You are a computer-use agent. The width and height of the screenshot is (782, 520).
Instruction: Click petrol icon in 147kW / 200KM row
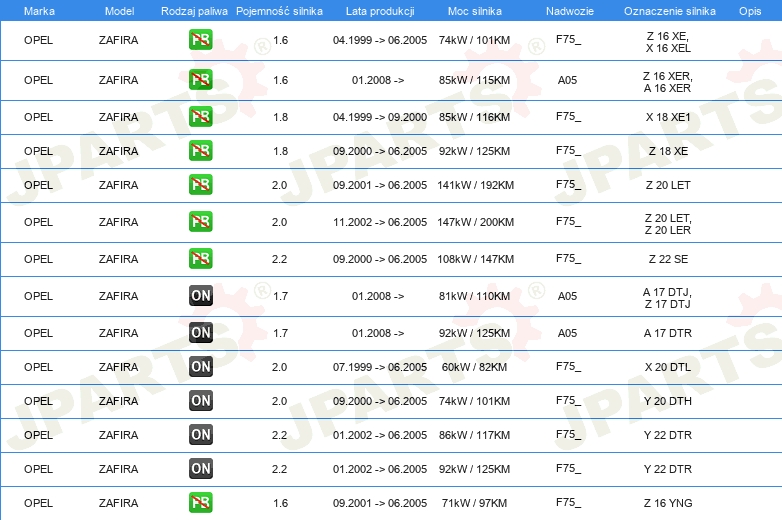click(200, 221)
